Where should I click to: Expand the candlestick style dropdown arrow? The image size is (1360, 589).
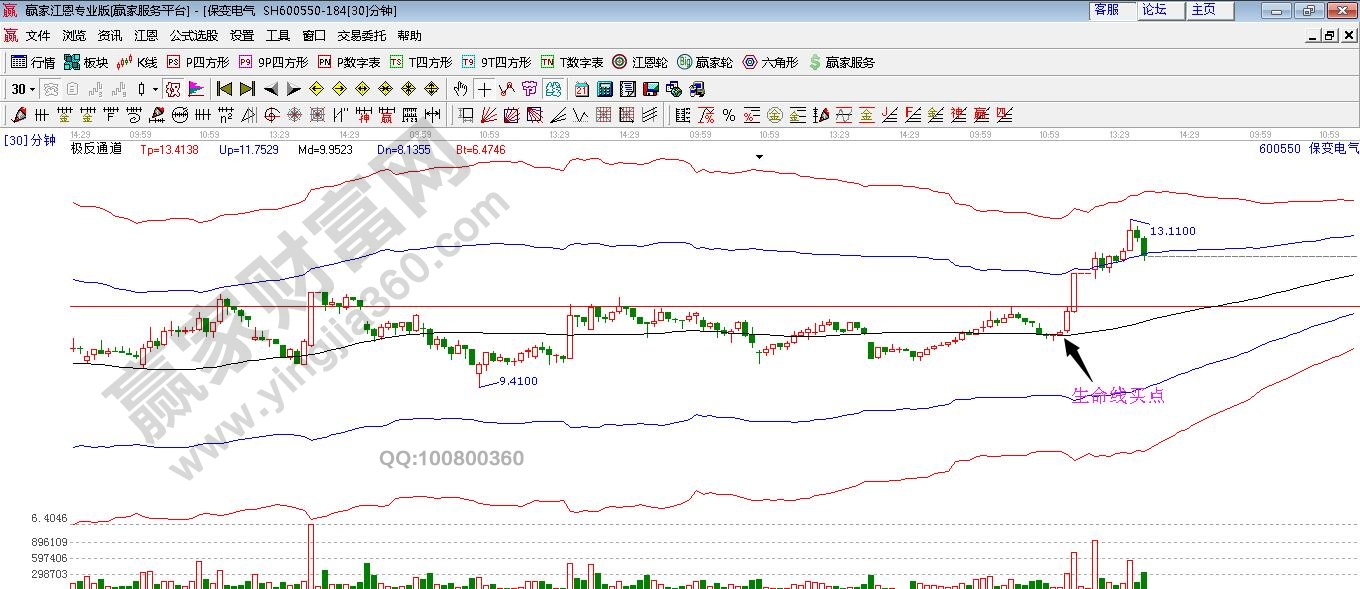pyautogui.click(x=155, y=89)
